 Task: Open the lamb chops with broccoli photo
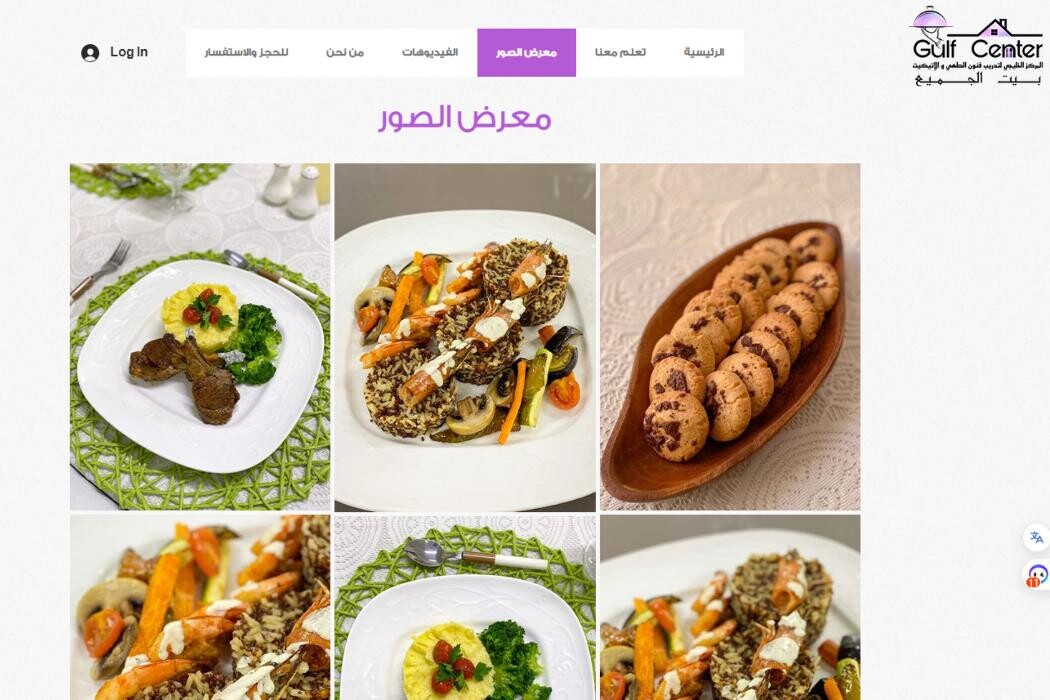(200, 337)
